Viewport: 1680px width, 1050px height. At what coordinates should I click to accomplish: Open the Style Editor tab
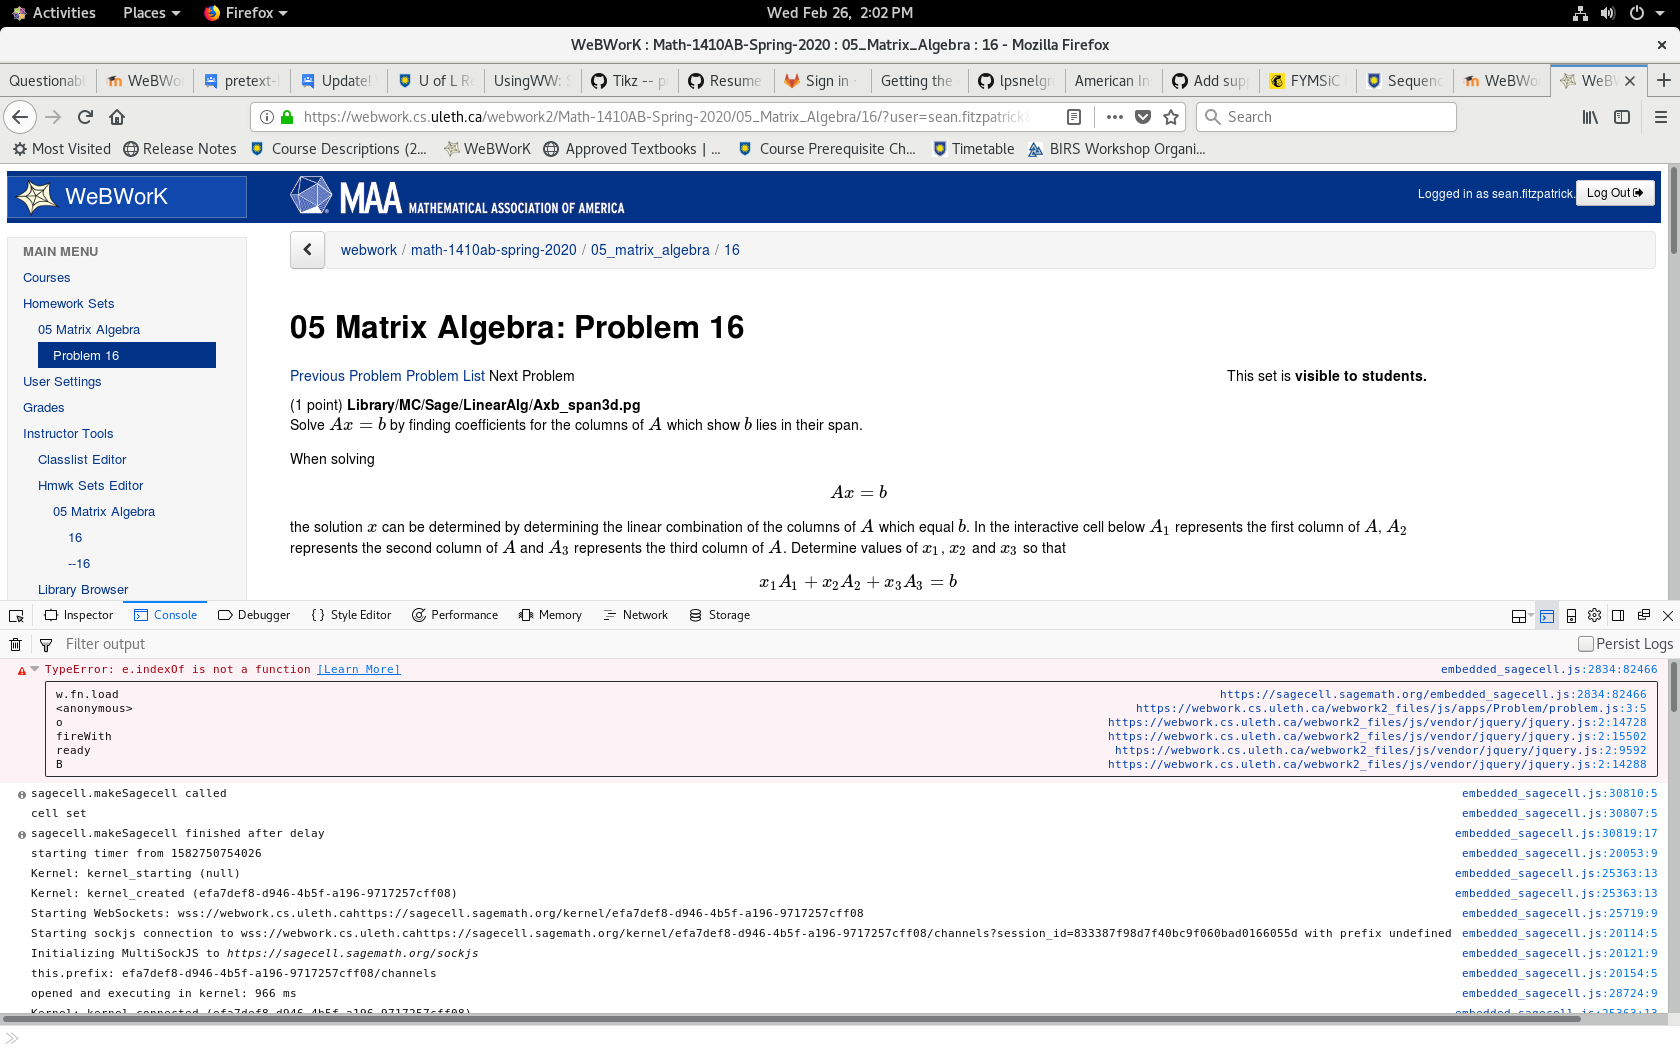pyautogui.click(x=351, y=615)
